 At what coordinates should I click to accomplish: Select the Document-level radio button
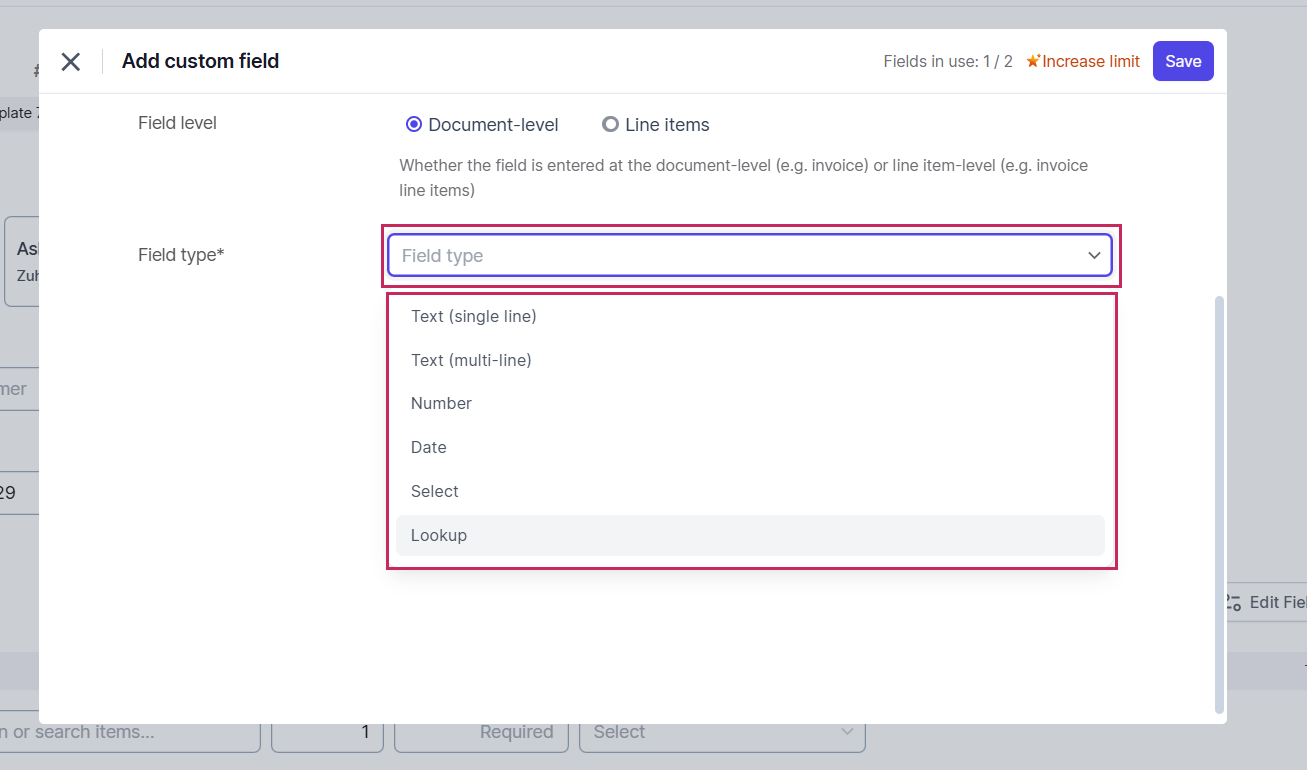[414, 125]
